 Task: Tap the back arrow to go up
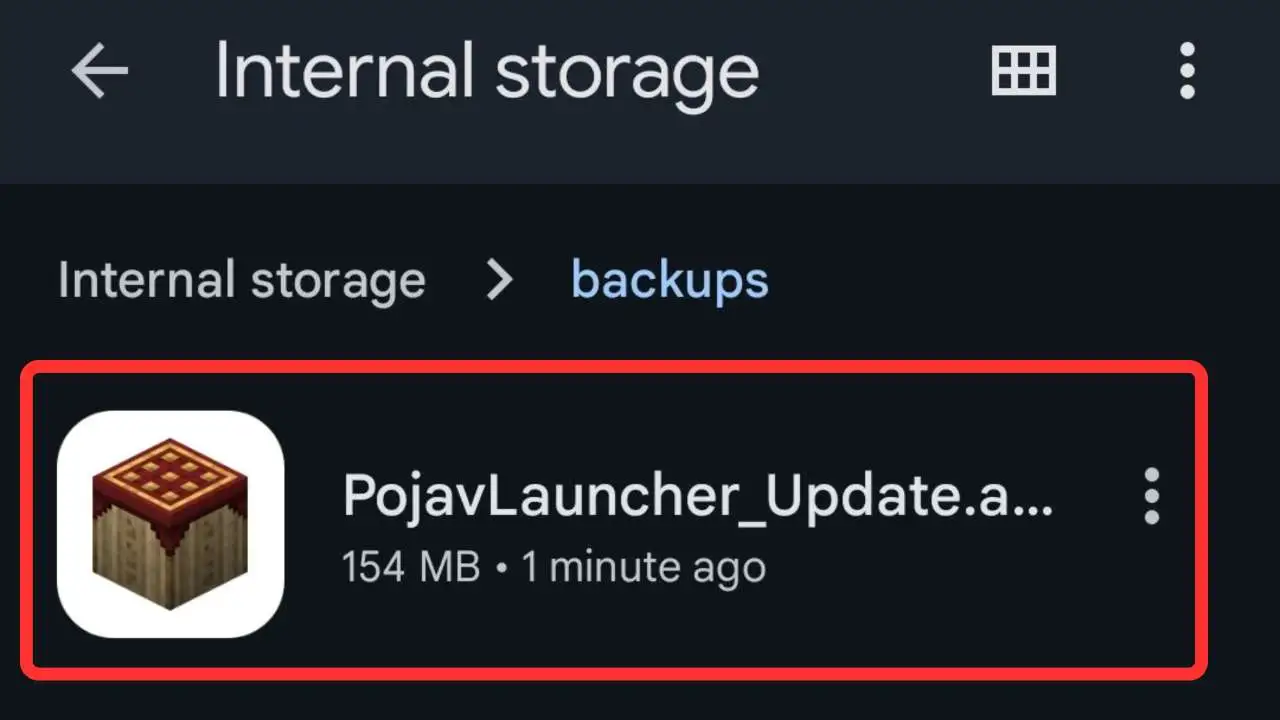click(x=97, y=70)
